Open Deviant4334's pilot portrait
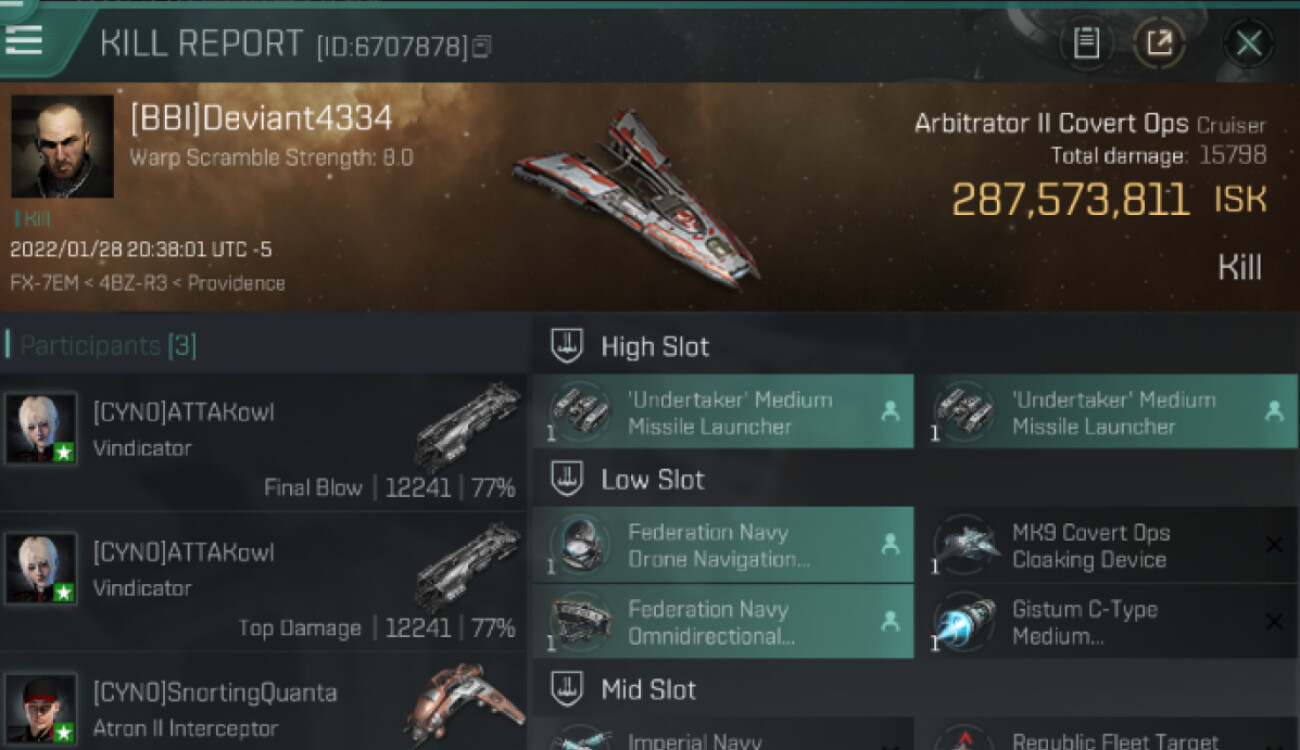Viewport: 1300px width, 750px height. tap(62, 147)
